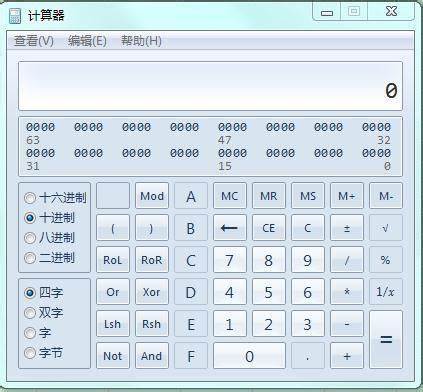Click the M+ memory add button
This screenshot has width=423, height=392.
coord(347,196)
